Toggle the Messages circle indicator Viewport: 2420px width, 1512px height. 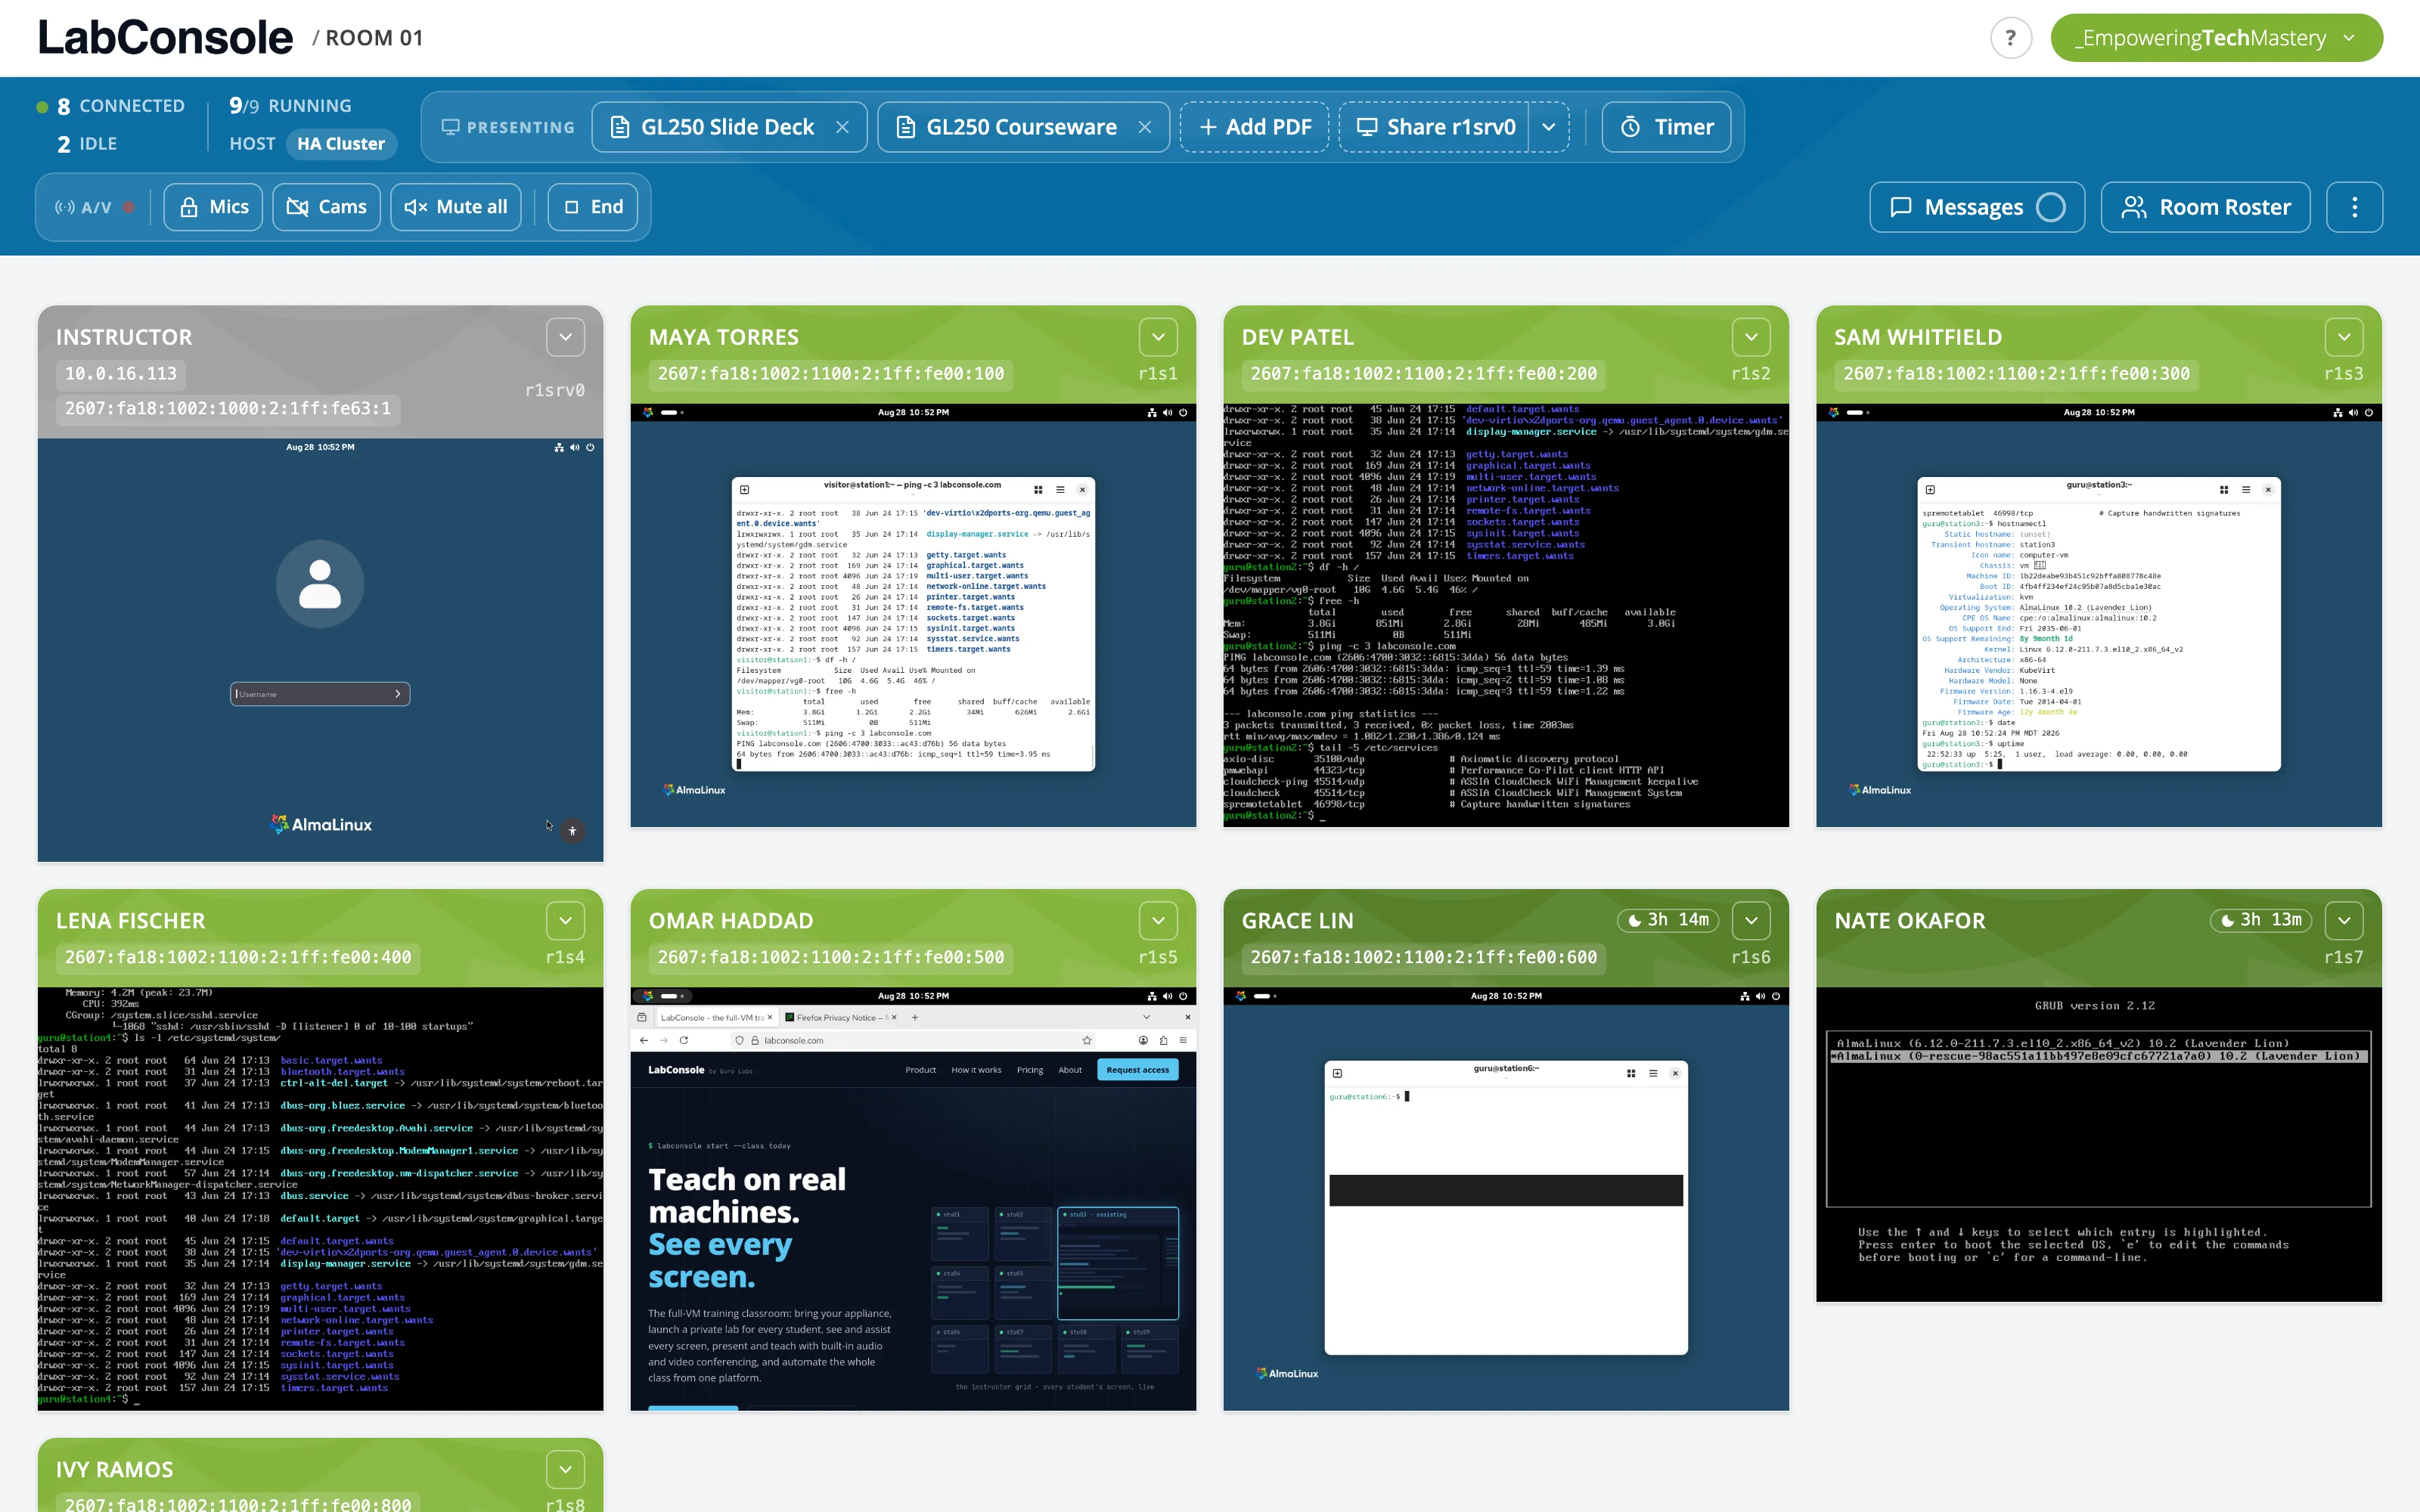[2050, 207]
